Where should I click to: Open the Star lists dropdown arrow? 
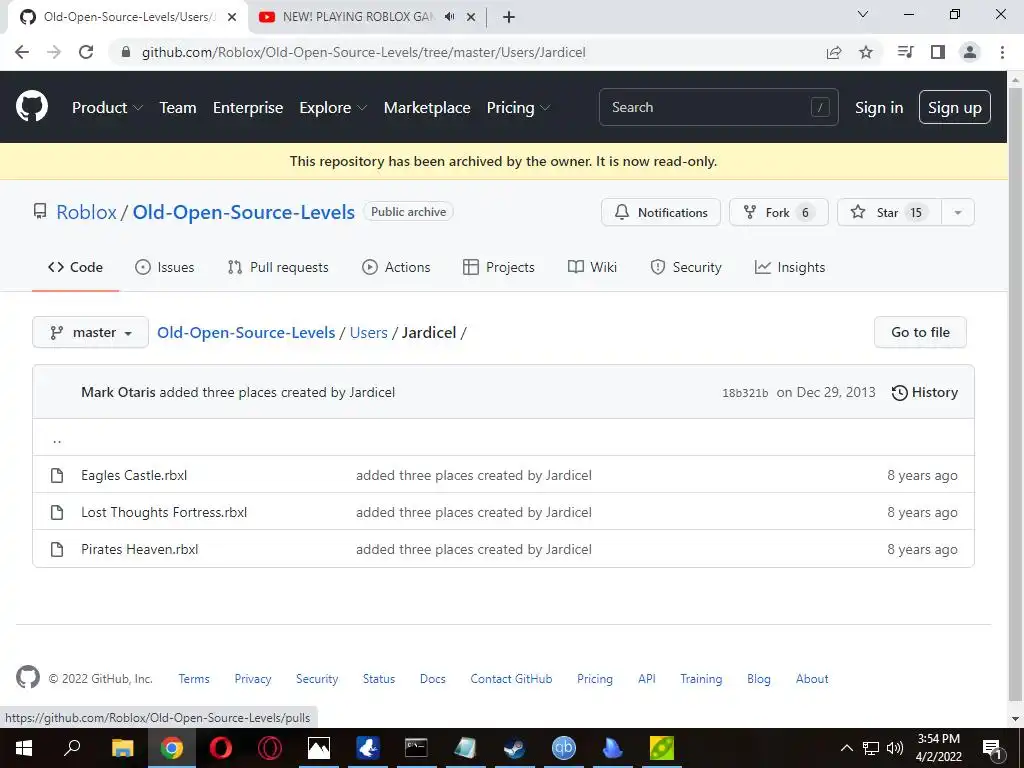tap(957, 212)
